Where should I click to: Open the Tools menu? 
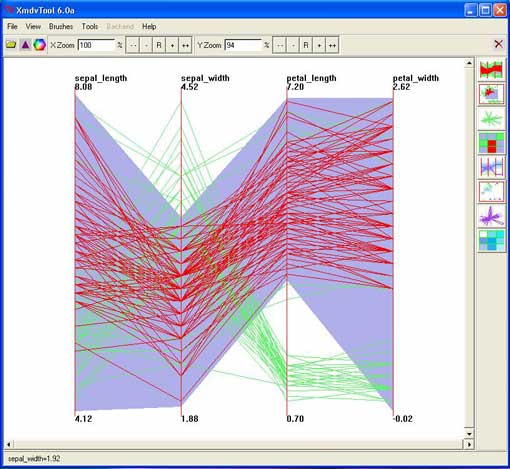90,26
